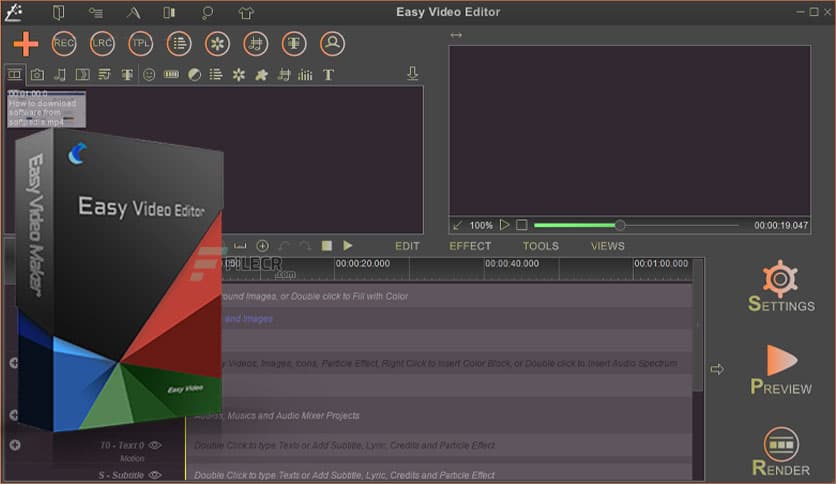The image size is (836, 484).
Task: Click the timeline ruler at 00:01:00.000
Action: pos(661,263)
